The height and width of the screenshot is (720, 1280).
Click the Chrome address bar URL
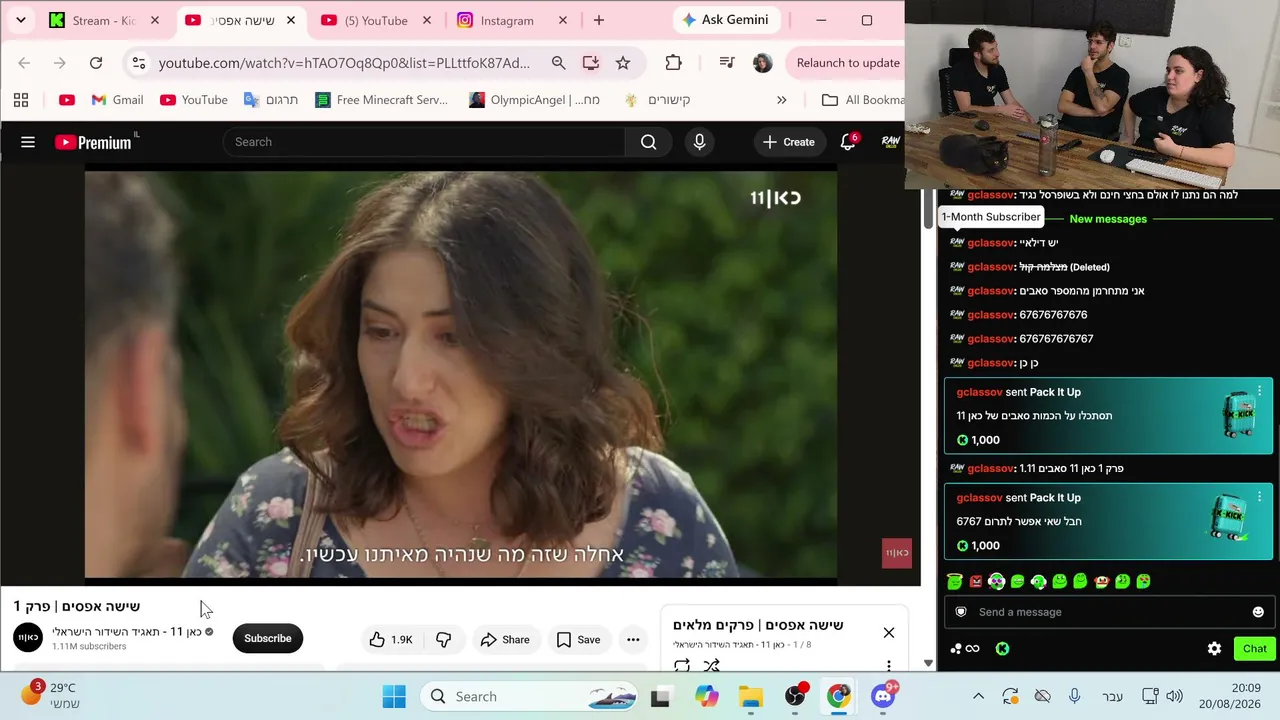pyautogui.click(x=344, y=63)
